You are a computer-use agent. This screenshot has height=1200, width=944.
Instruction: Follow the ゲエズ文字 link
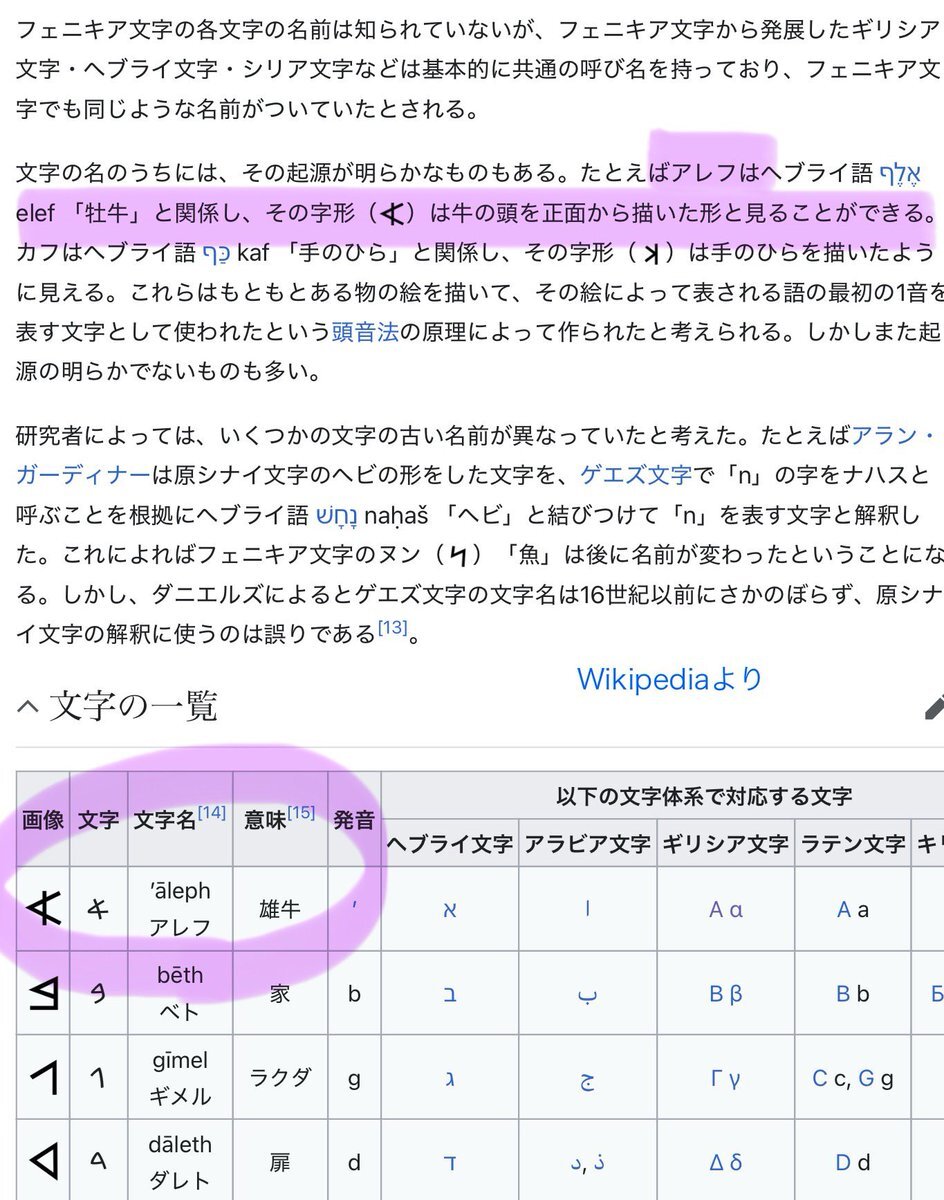coord(635,474)
